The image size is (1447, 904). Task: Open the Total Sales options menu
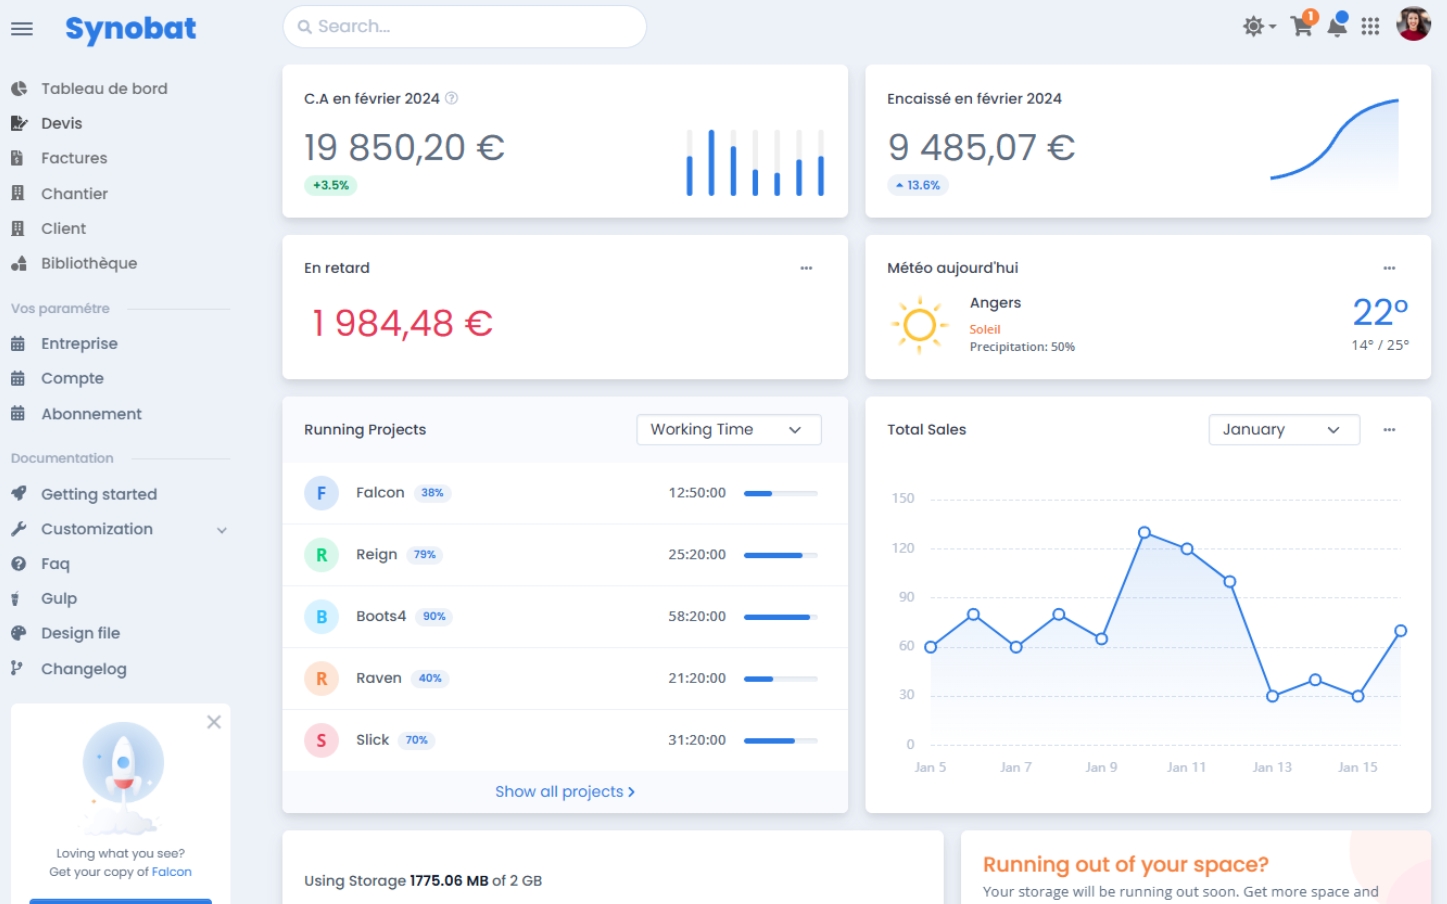tap(1389, 430)
